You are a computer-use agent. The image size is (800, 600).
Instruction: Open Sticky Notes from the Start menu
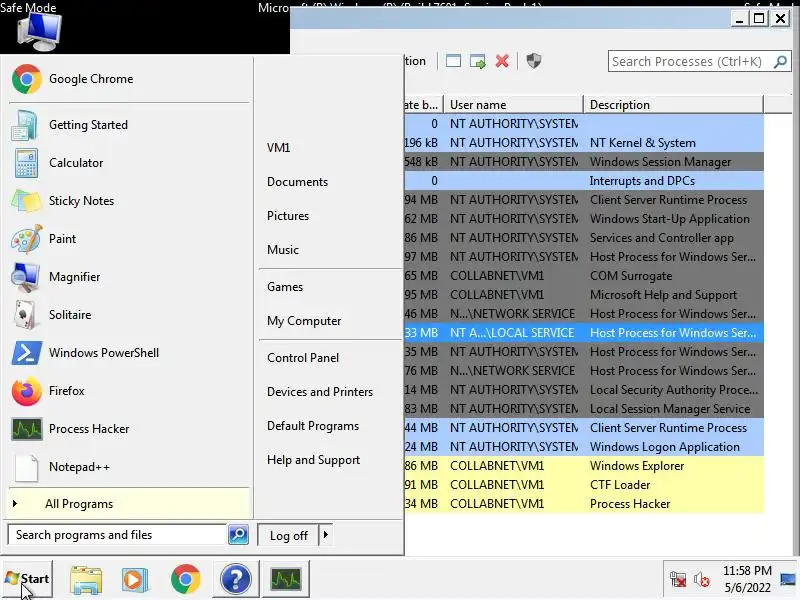click(129, 201)
